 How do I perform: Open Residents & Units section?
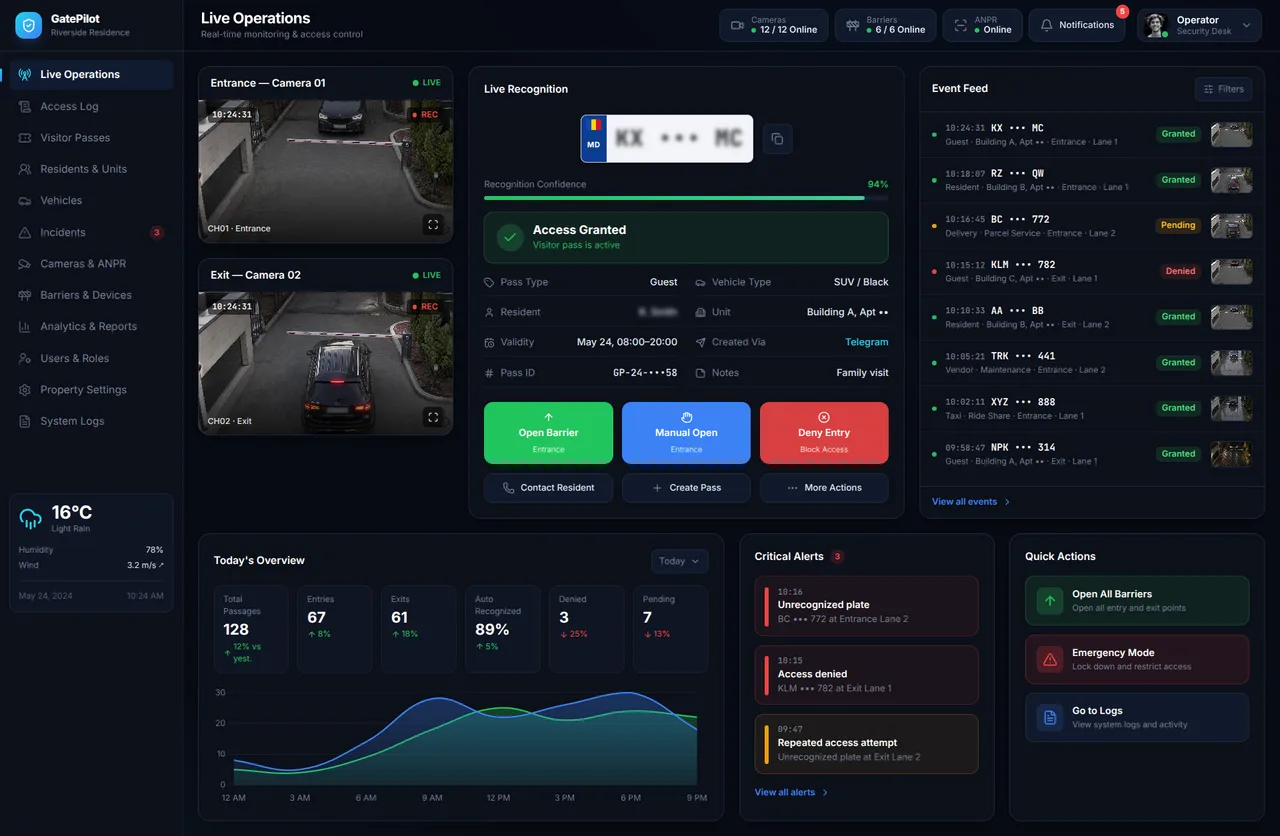(91, 169)
